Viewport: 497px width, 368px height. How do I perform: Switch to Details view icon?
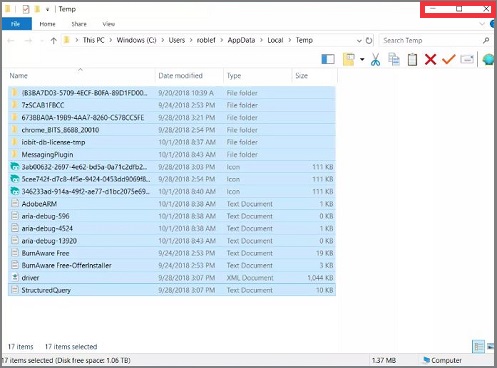[x=479, y=347]
